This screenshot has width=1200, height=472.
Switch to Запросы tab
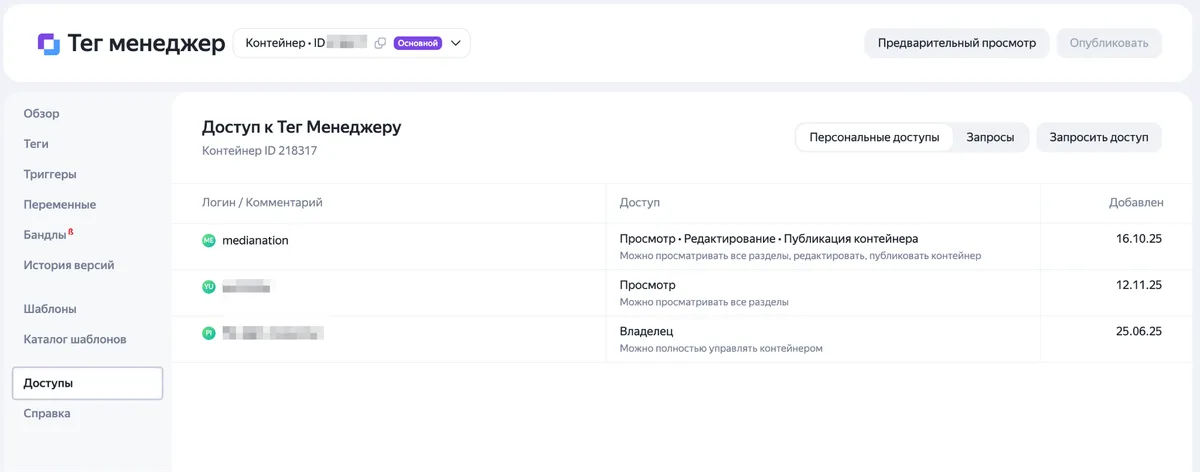point(990,138)
